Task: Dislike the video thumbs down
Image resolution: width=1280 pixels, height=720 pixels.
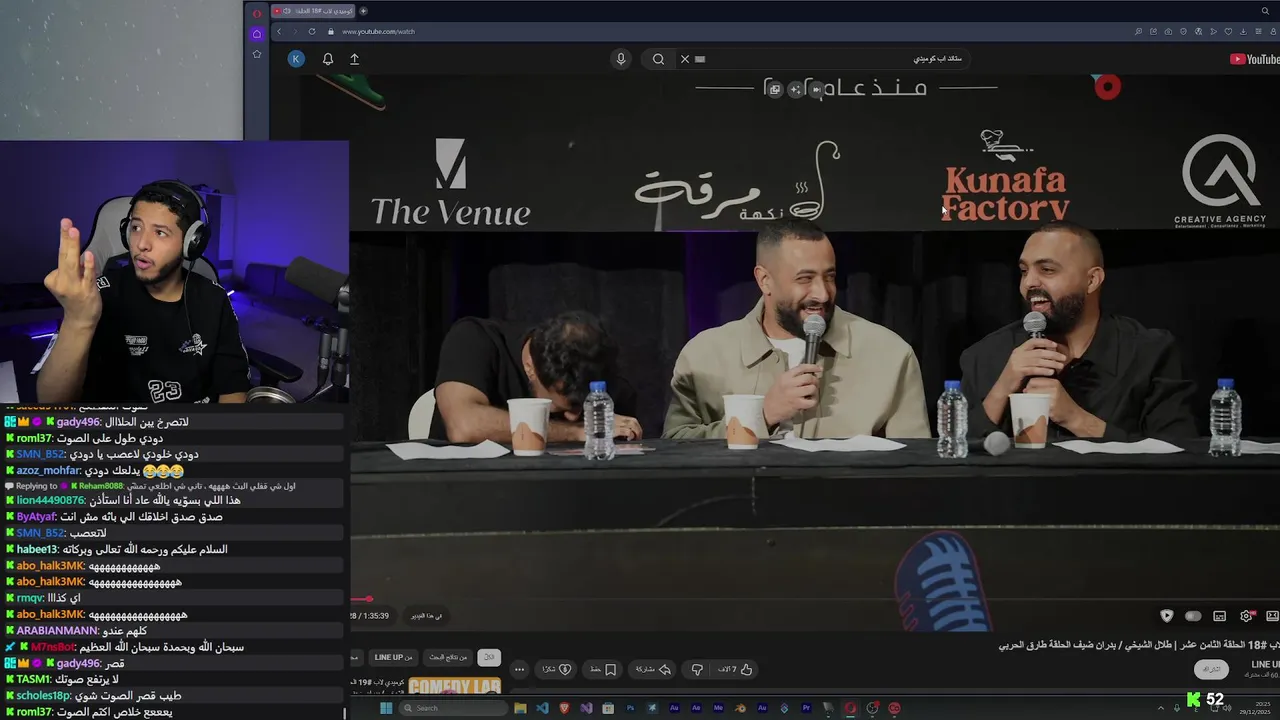Action: tap(696, 669)
